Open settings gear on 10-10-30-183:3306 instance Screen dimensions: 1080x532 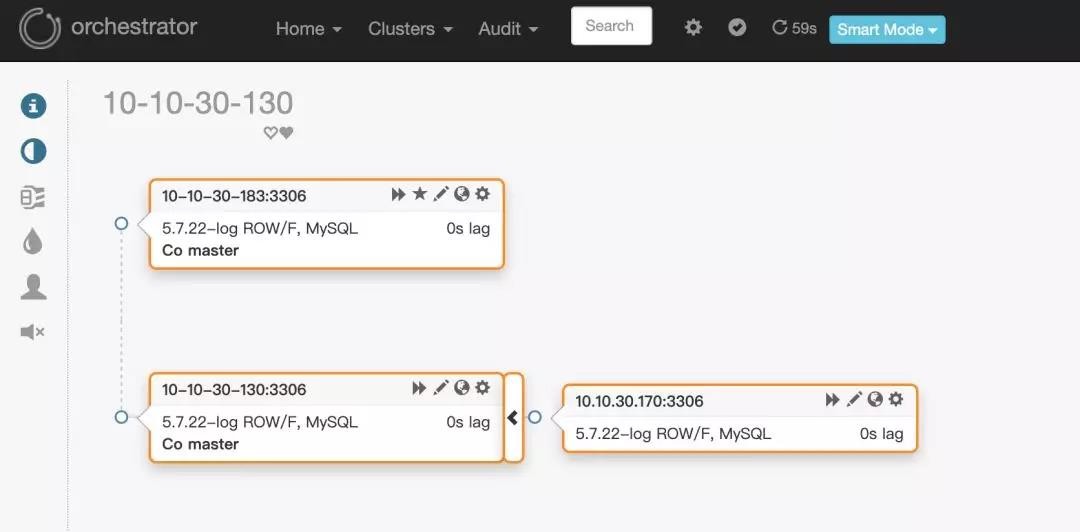tap(483, 194)
